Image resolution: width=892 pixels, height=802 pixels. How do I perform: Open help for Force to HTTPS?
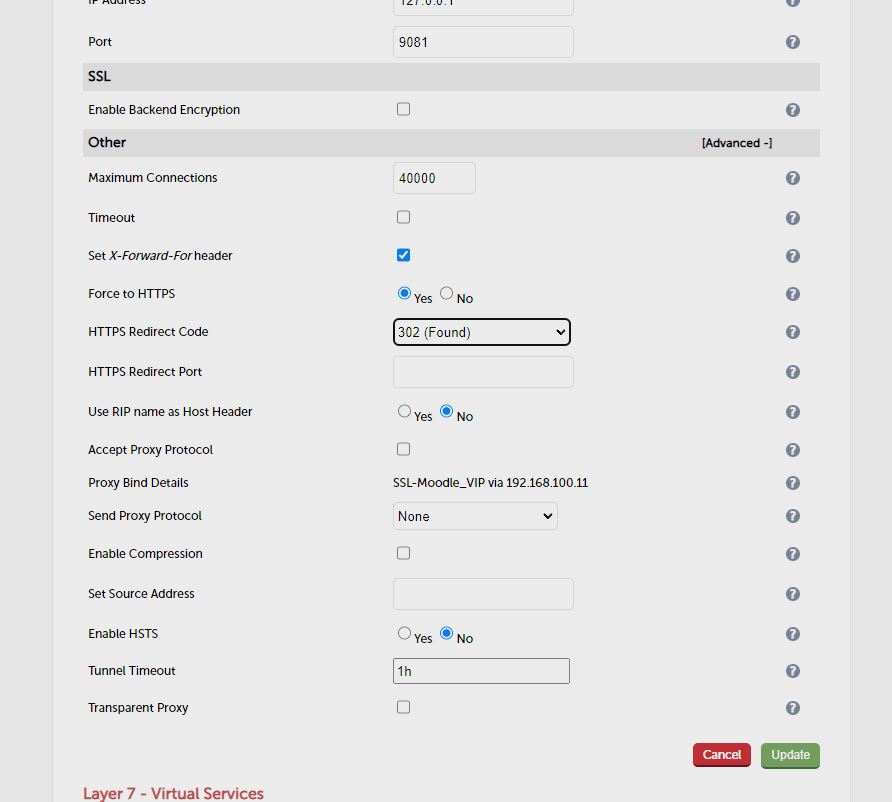tap(792, 293)
